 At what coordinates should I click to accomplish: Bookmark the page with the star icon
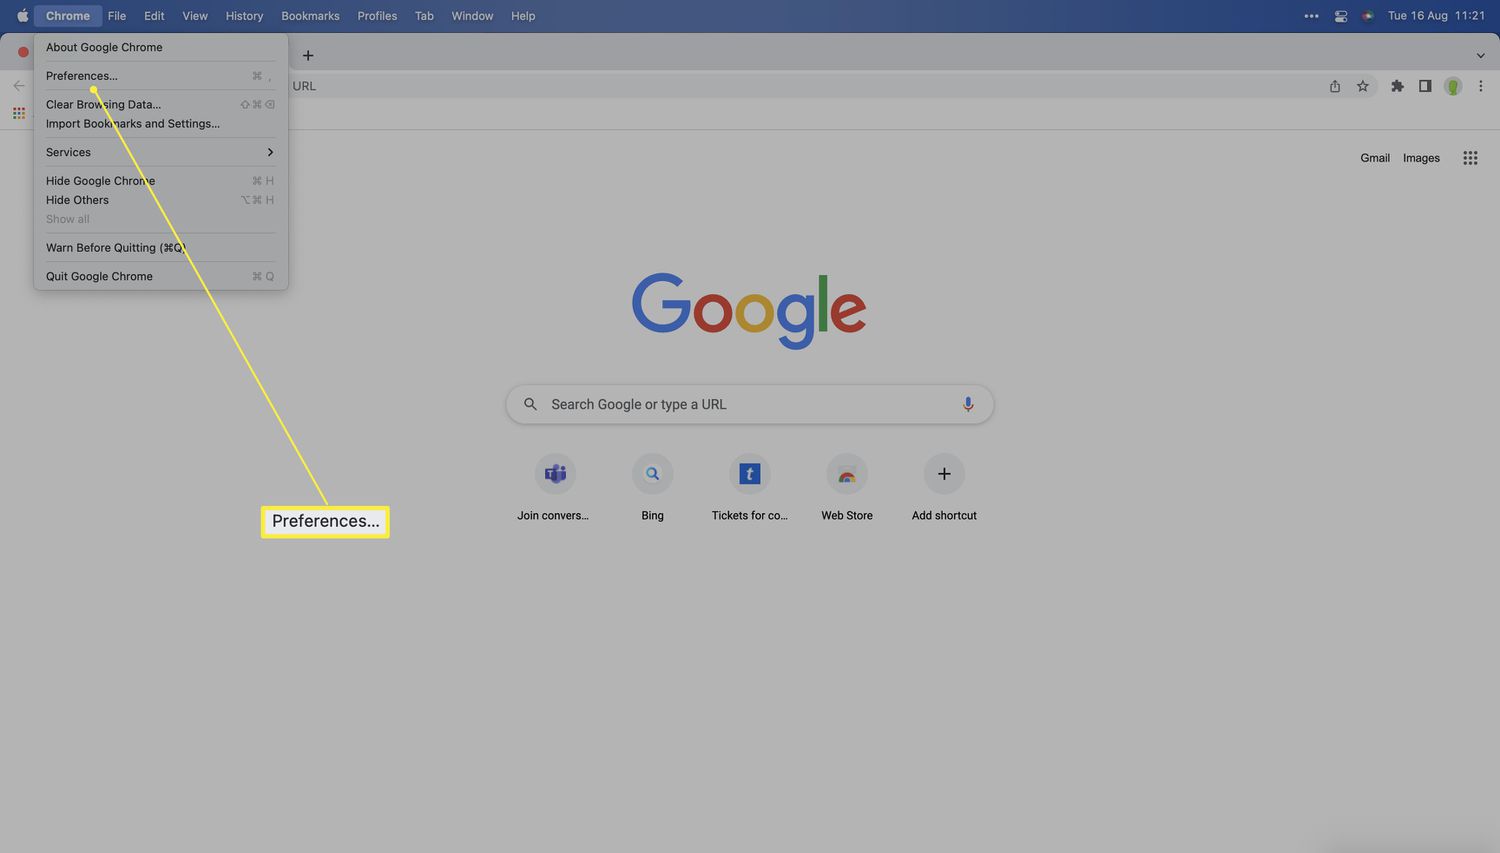coord(1363,86)
